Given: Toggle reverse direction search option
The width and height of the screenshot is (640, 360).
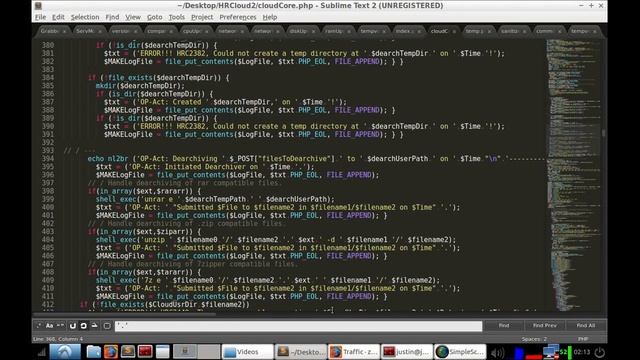Looking at the screenshot, I should tap(73, 326).
